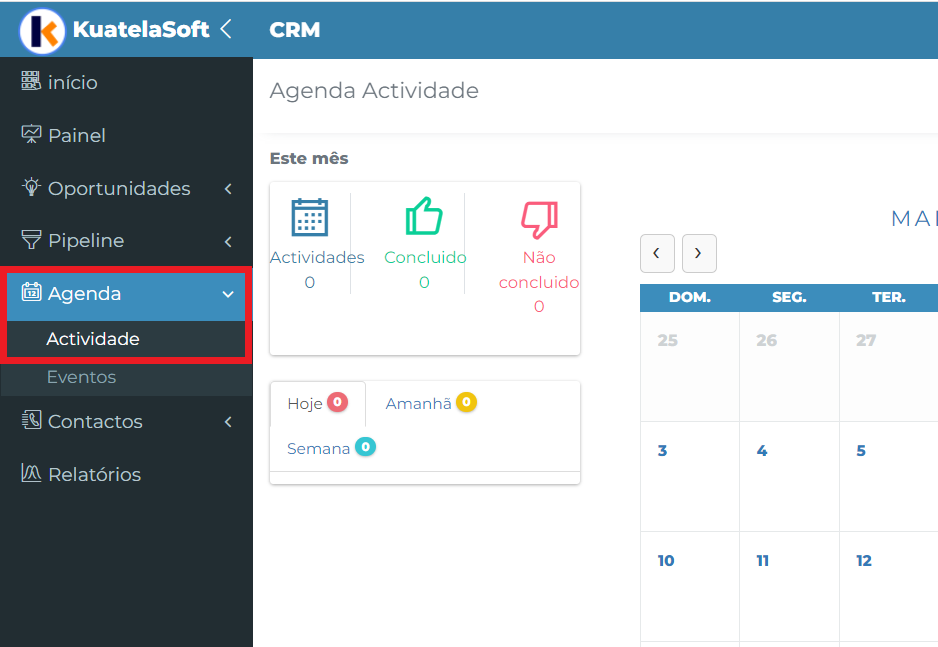Click the SEG. column header
Screen dimensions: 938x647
pyautogui.click(x=789, y=297)
